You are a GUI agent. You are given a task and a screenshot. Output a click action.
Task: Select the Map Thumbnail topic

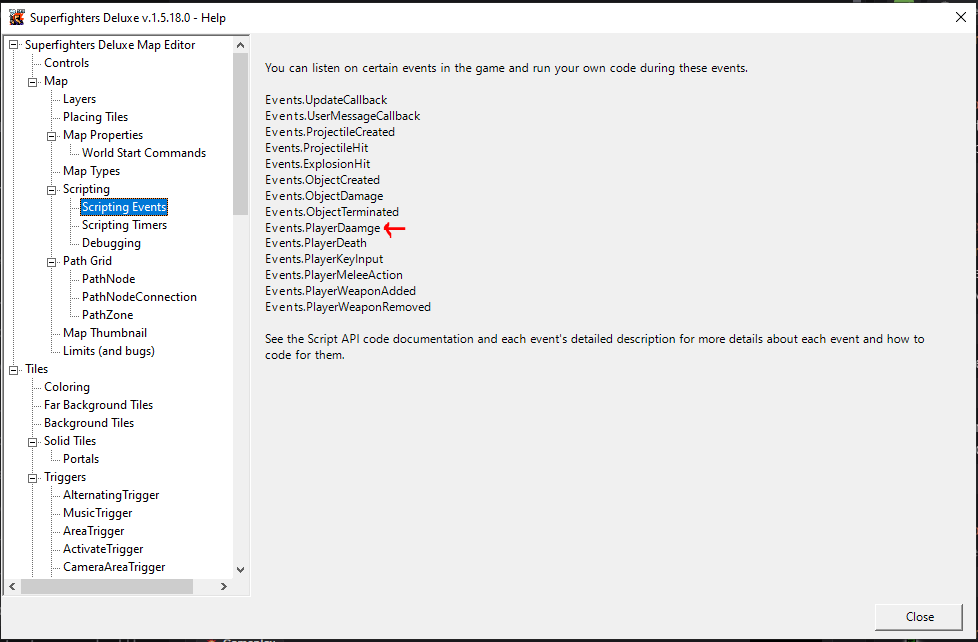click(x=105, y=333)
